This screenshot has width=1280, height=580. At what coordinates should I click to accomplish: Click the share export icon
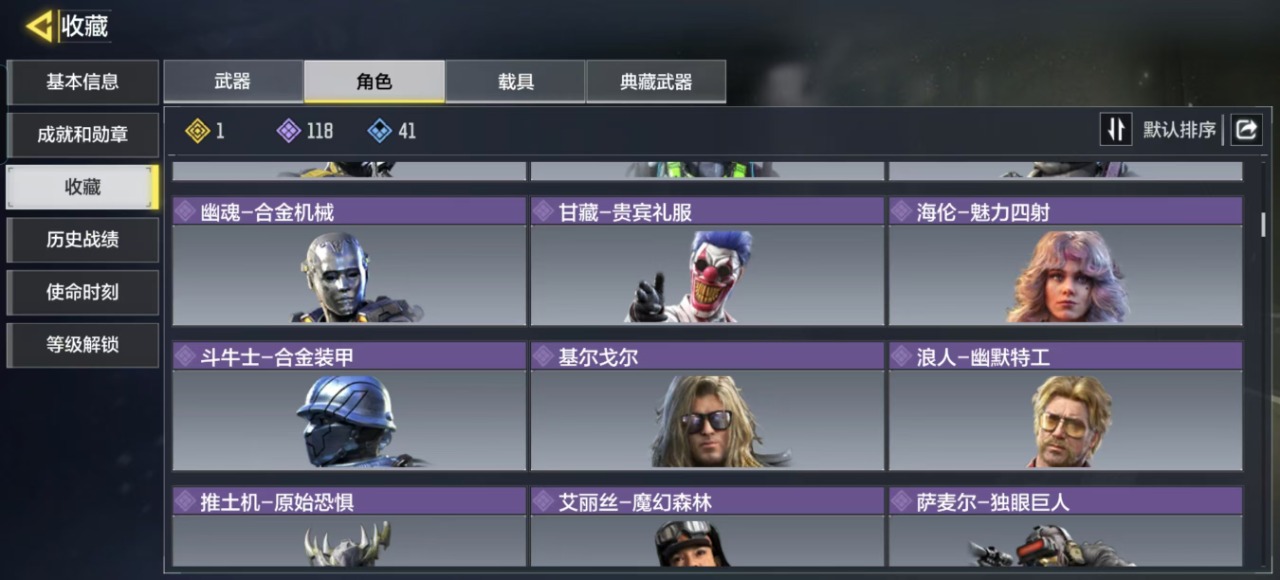click(x=1246, y=129)
